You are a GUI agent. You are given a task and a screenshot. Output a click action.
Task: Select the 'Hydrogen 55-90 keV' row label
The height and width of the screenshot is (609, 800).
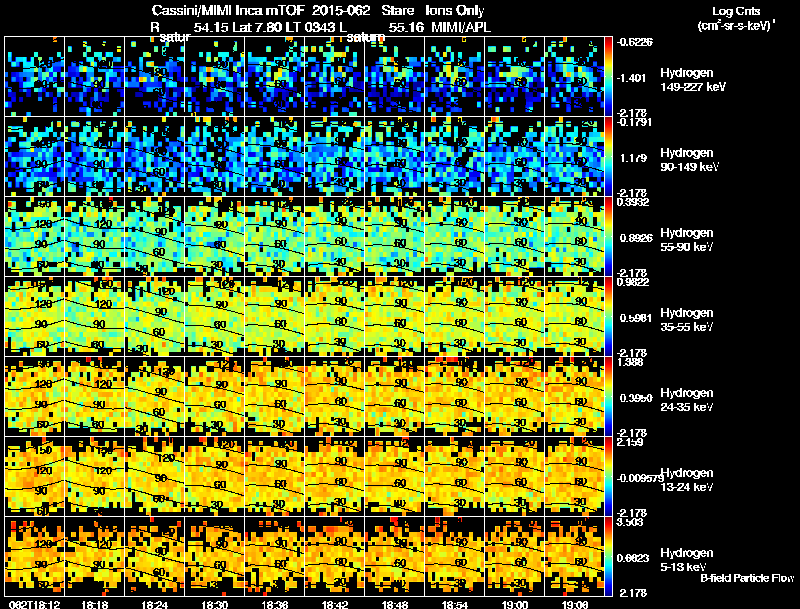(x=687, y=240)
